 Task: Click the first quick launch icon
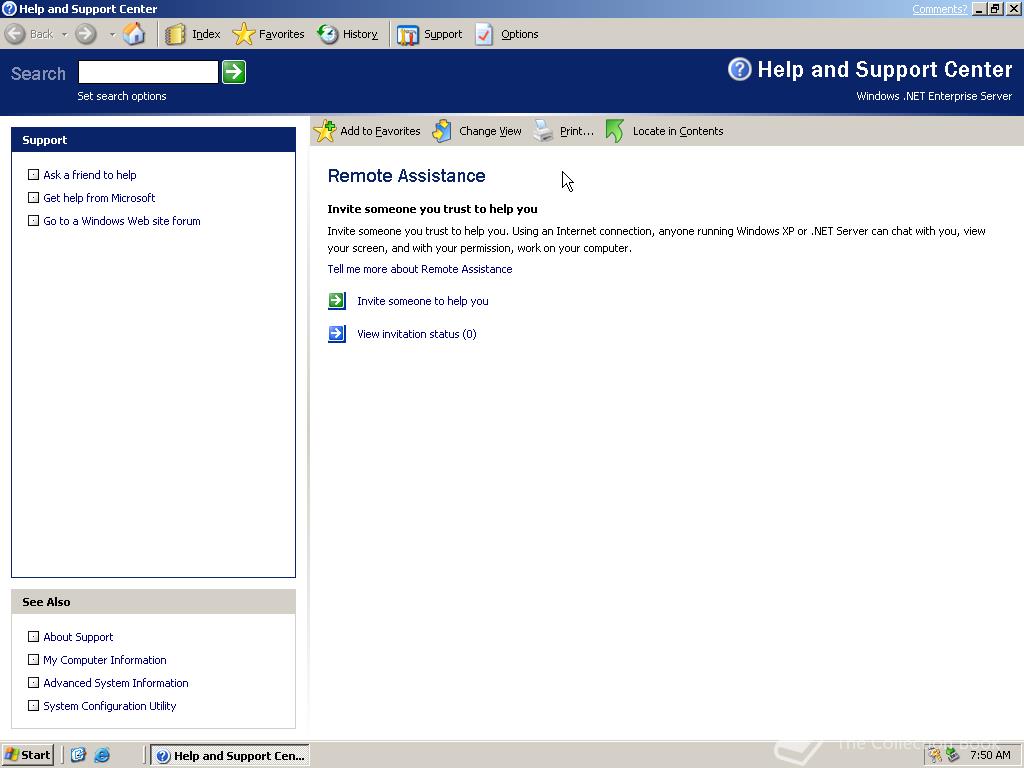pyautogui.click(x=78, y=755)
